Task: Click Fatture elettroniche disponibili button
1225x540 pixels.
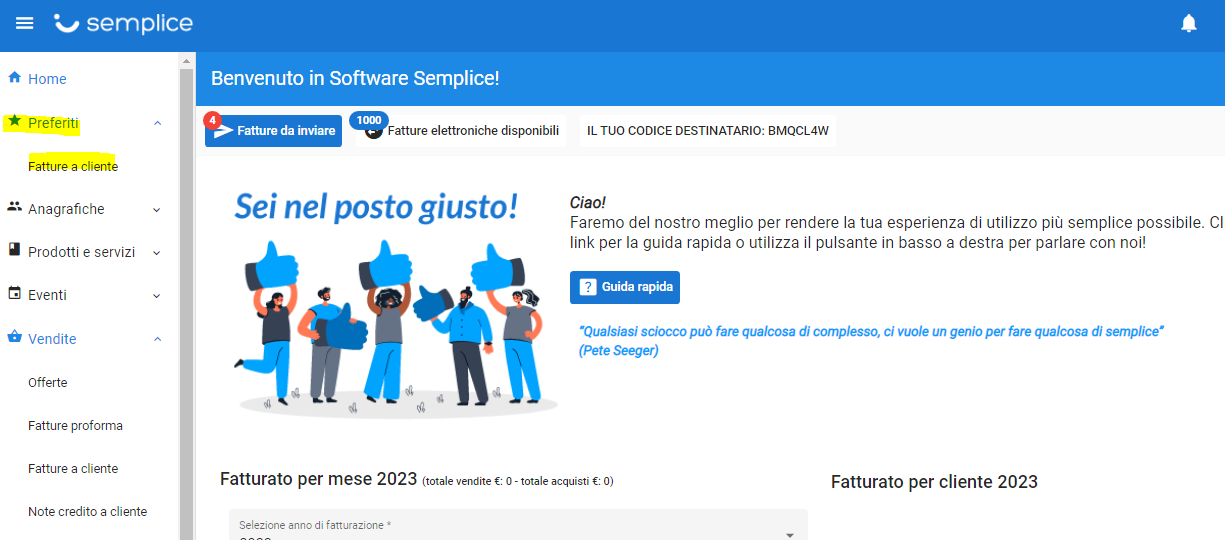Action: coord(459,131)
